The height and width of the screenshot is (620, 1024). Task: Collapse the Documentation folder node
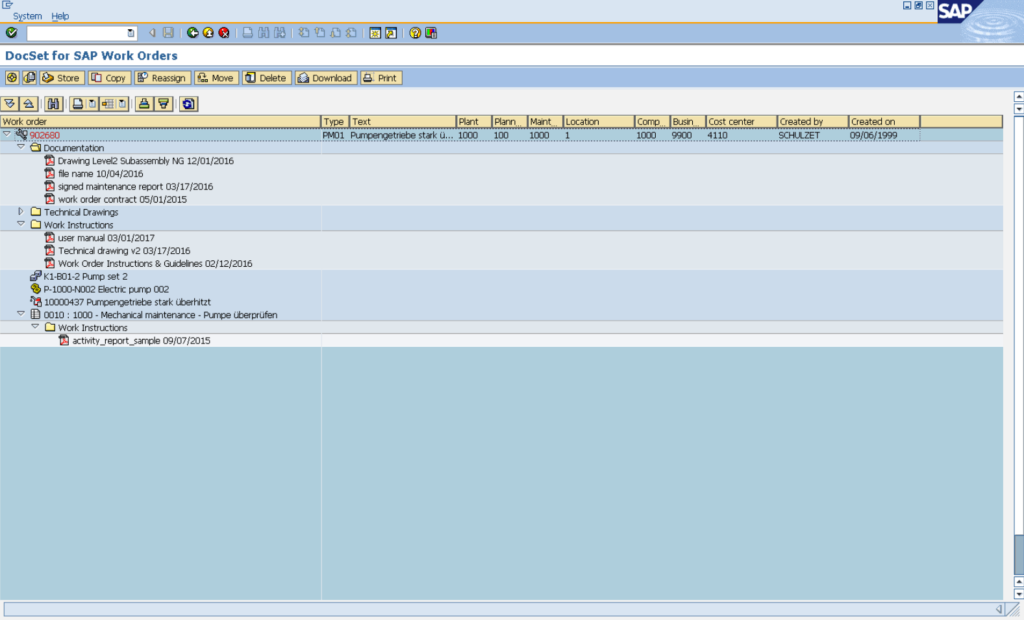21,147
